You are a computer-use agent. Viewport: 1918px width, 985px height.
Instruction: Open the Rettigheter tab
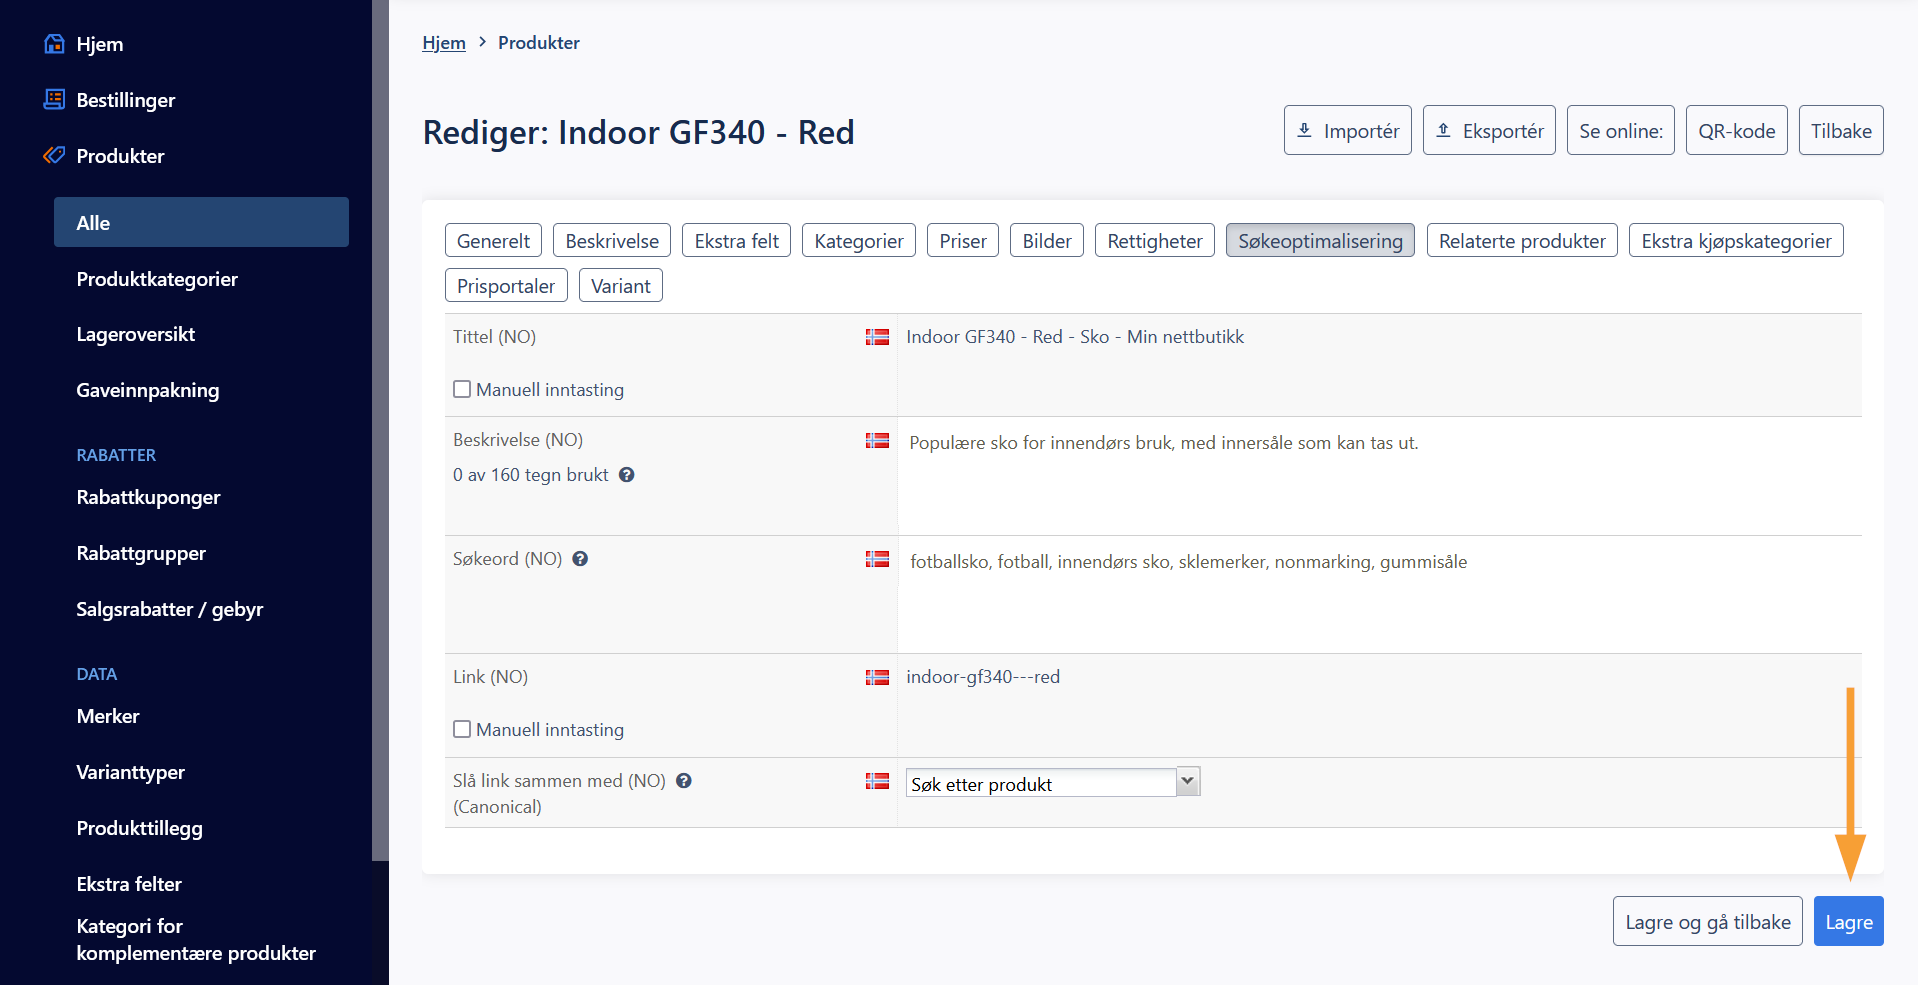(x=1155, y=241)
